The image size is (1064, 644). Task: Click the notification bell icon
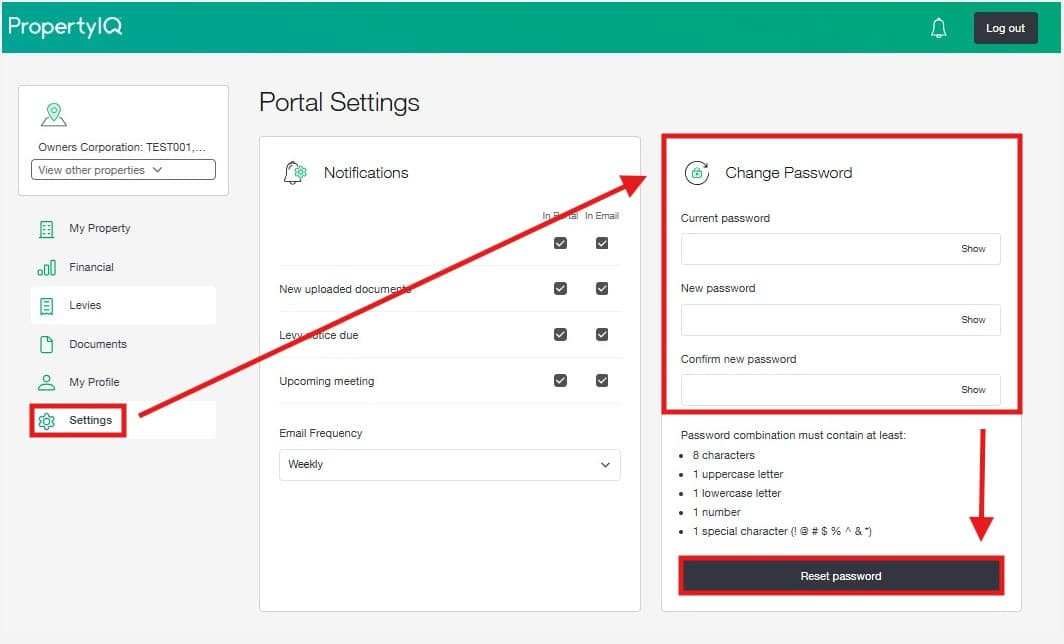(x=938, y=28)
